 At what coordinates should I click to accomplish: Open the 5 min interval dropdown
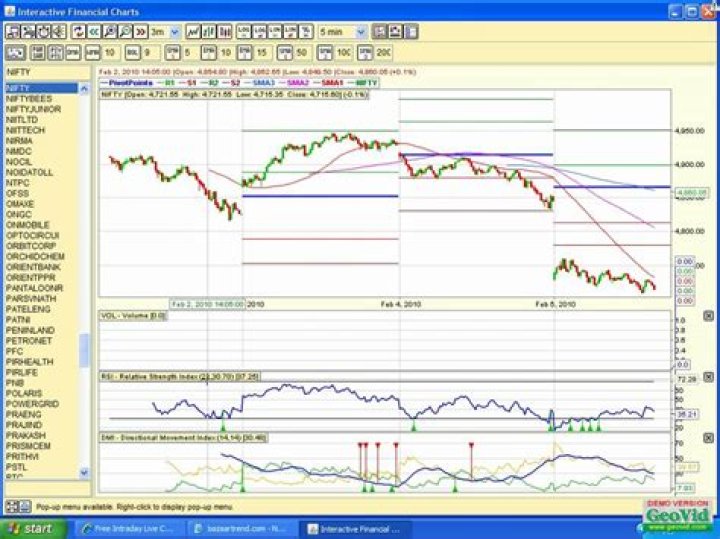point(361,32)
